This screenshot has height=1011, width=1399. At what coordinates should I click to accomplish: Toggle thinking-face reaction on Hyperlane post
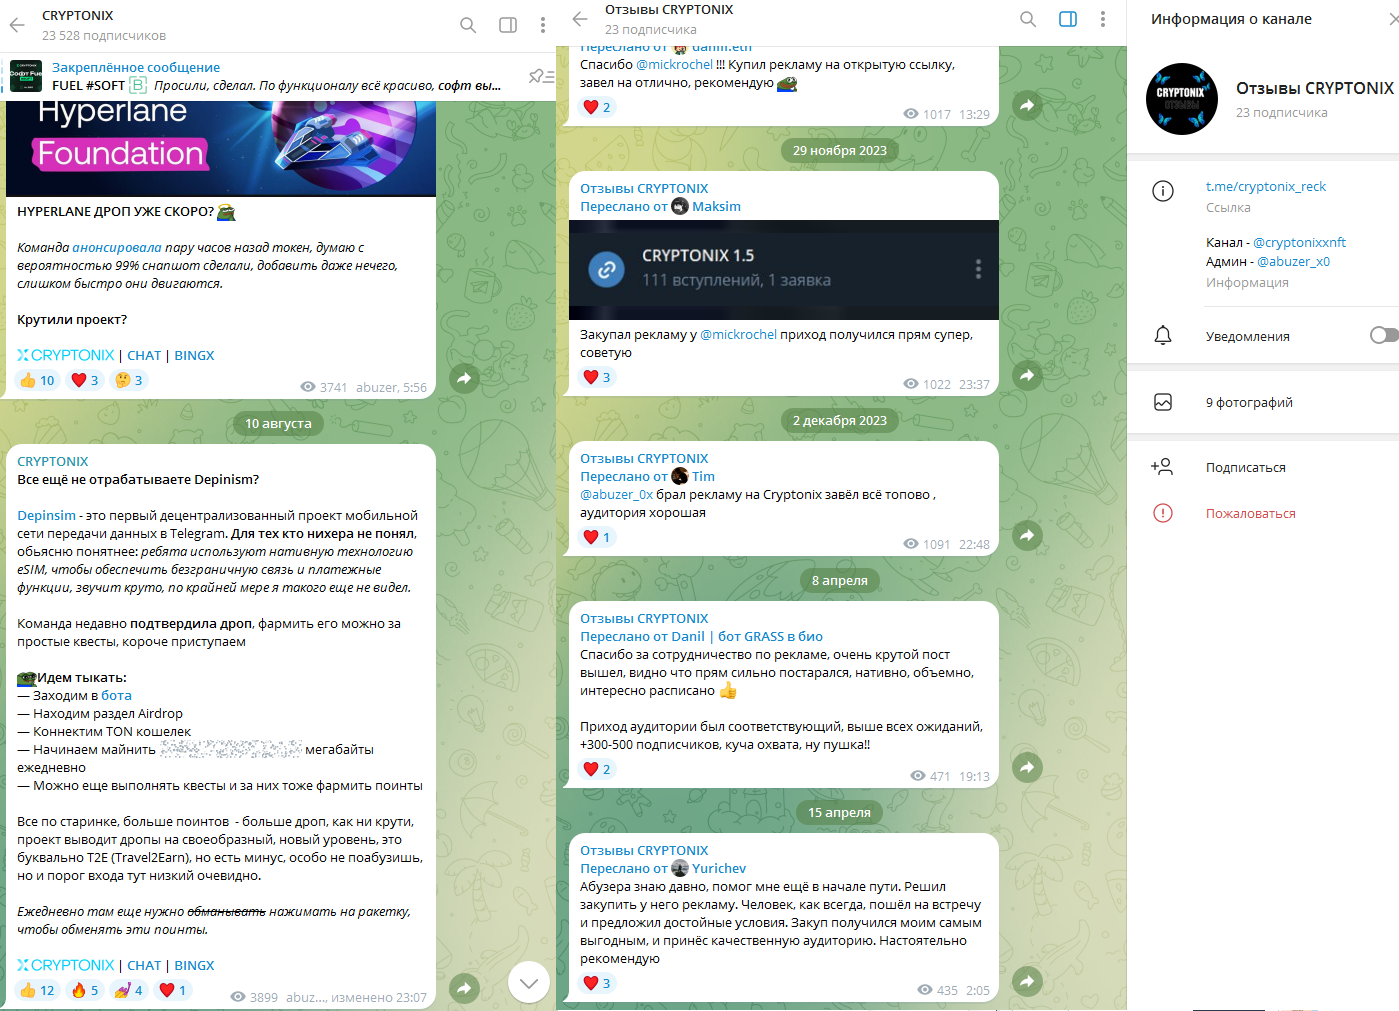tap(129, 380)
